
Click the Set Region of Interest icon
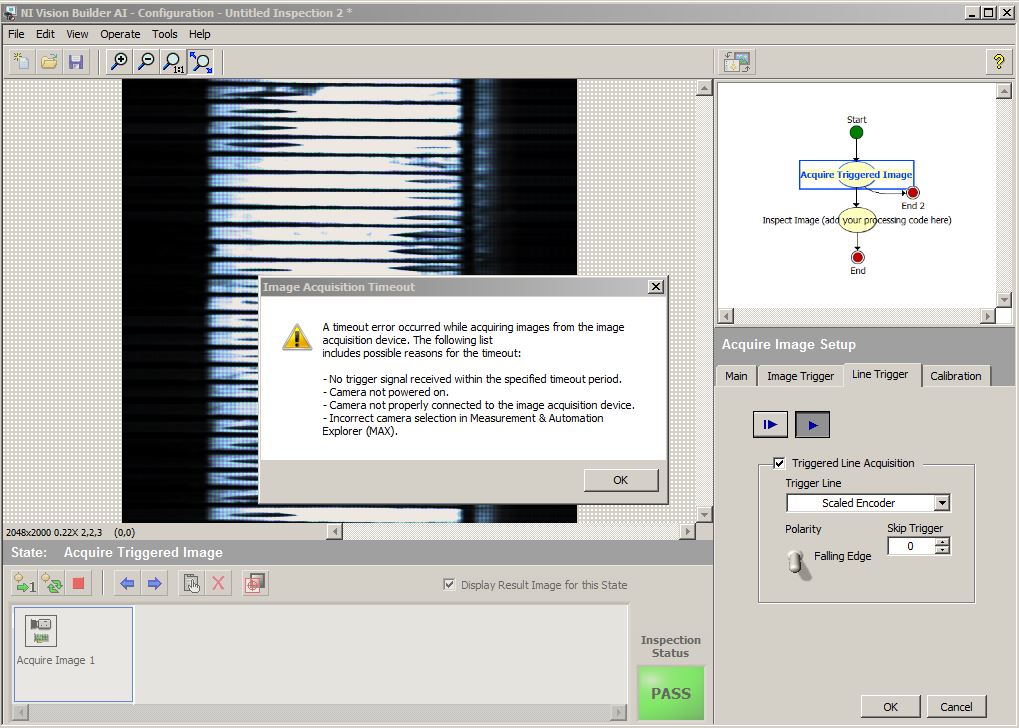pyautogui.click(x=255, y=583)
